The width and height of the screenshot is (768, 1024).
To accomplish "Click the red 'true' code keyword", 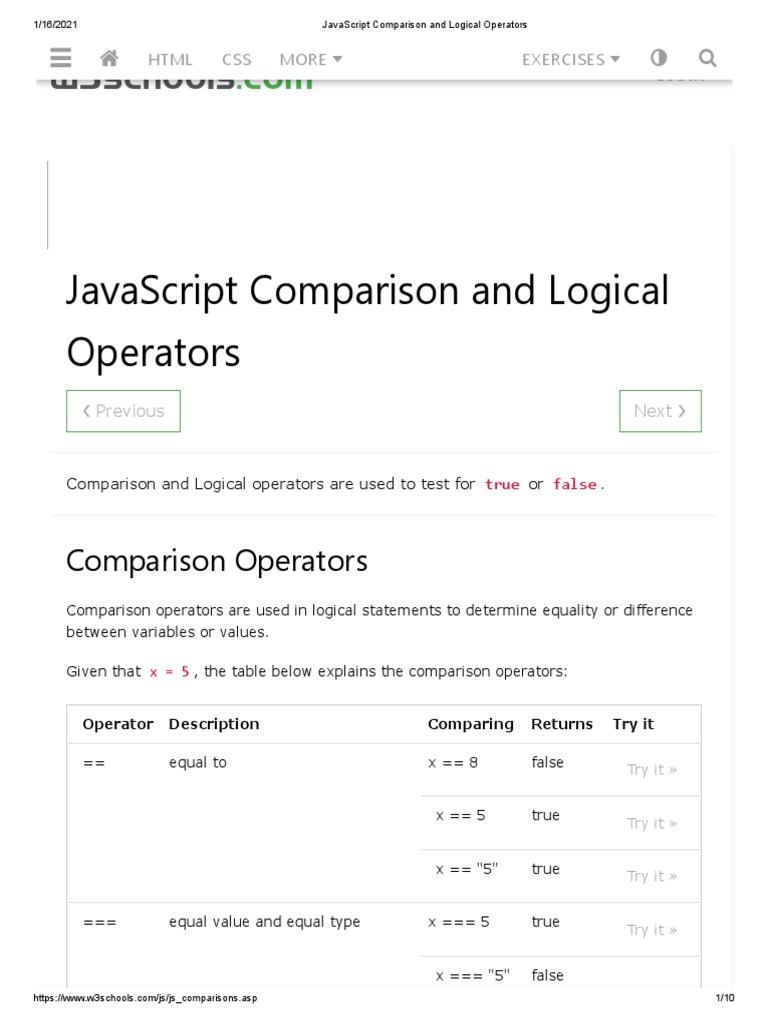I will click(x=502, y=485).
